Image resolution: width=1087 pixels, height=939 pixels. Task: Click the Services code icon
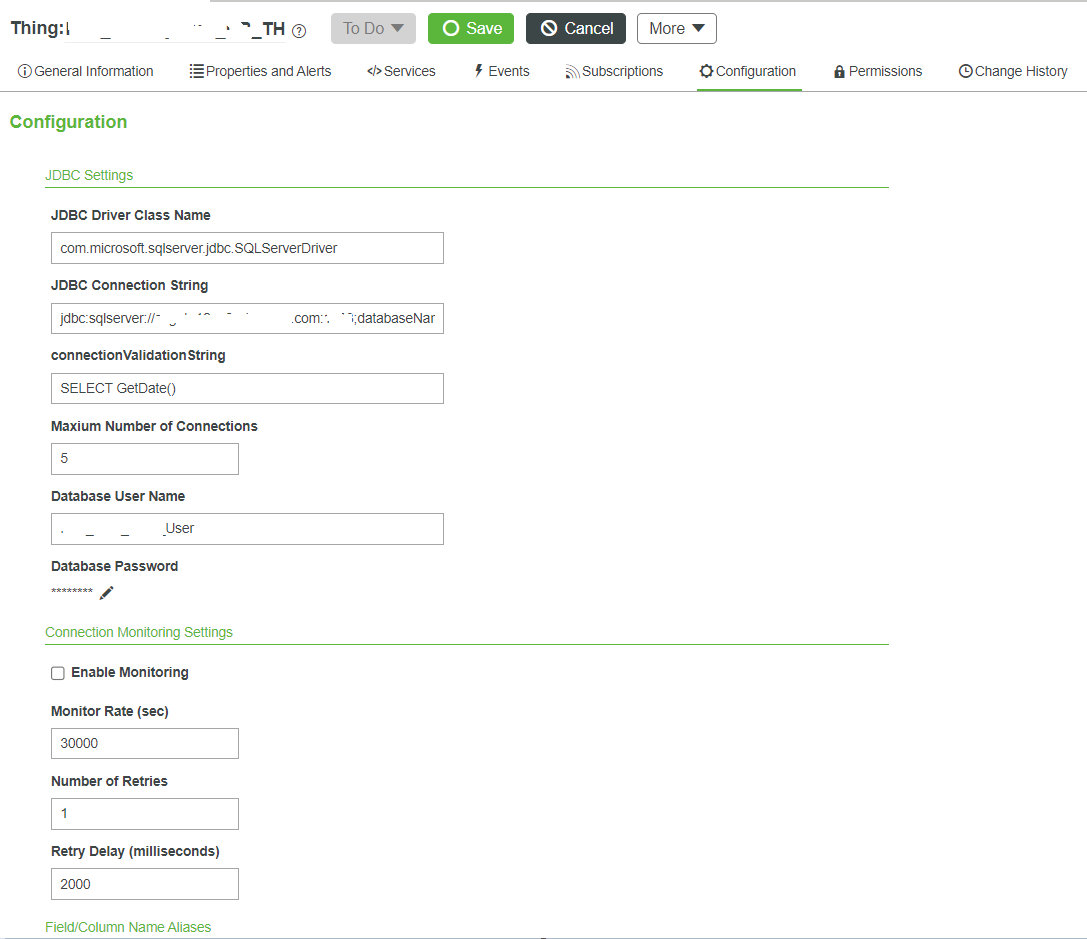click(x=376, y=71)
